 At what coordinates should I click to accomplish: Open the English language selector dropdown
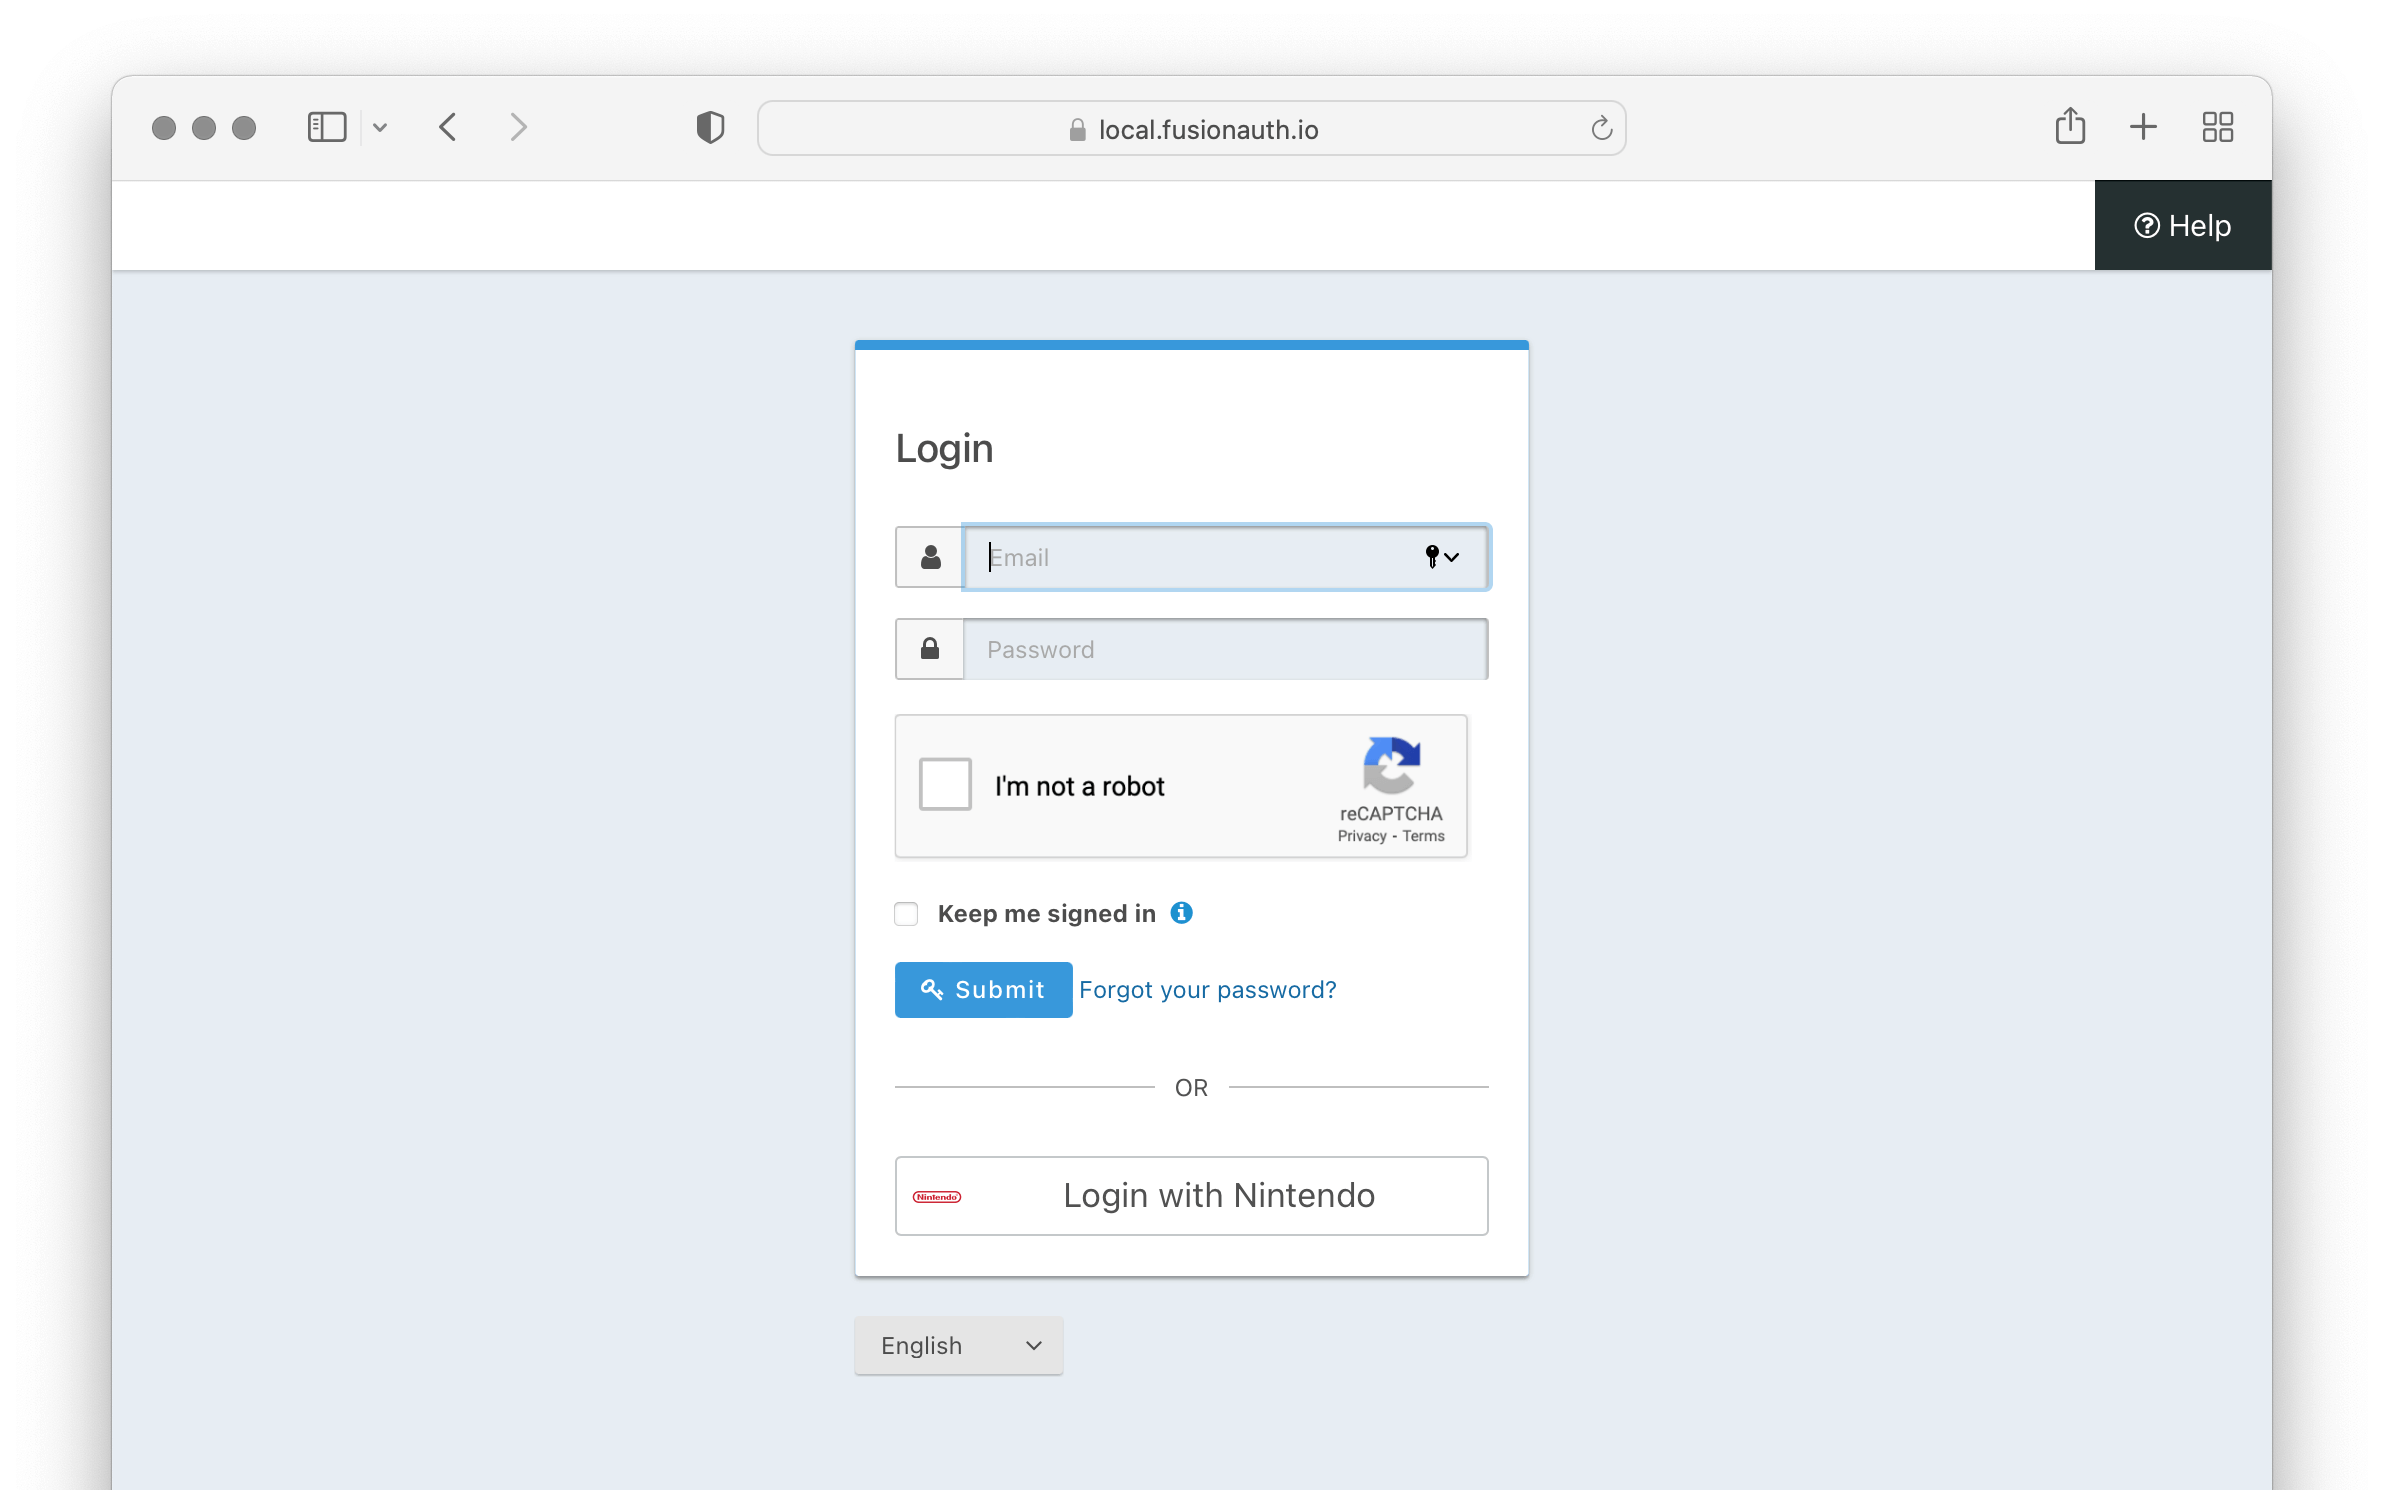pyautogui.click(x=956, y=1344)
